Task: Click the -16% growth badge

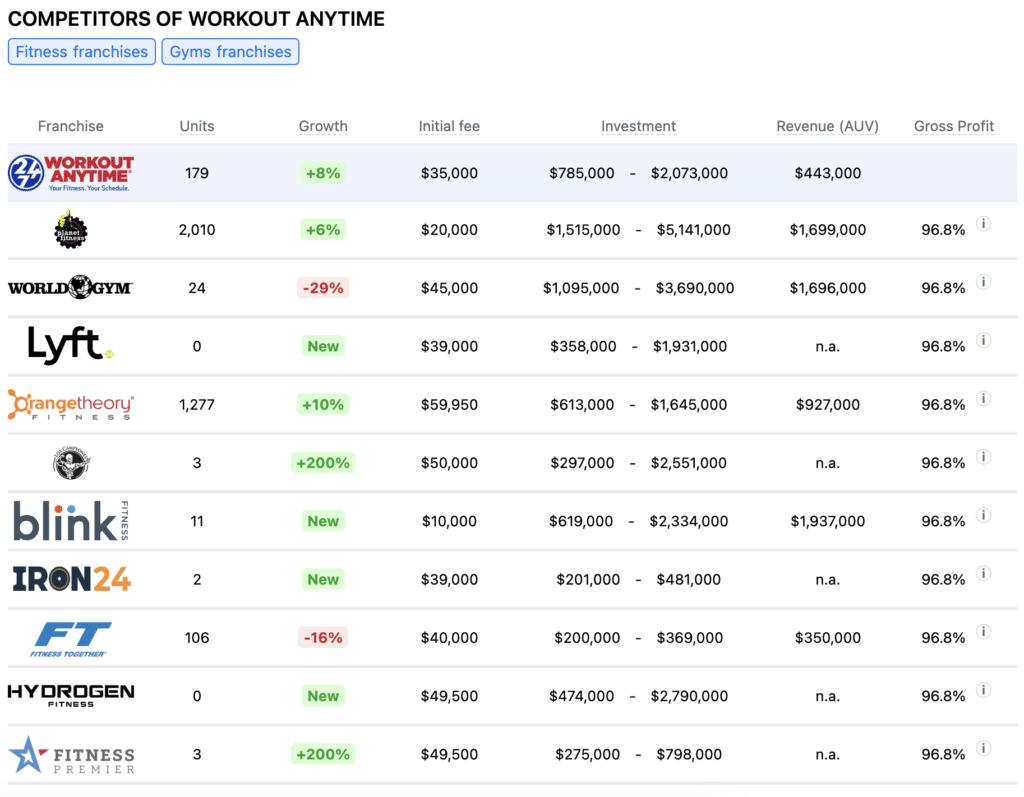Action: (323, 638)
